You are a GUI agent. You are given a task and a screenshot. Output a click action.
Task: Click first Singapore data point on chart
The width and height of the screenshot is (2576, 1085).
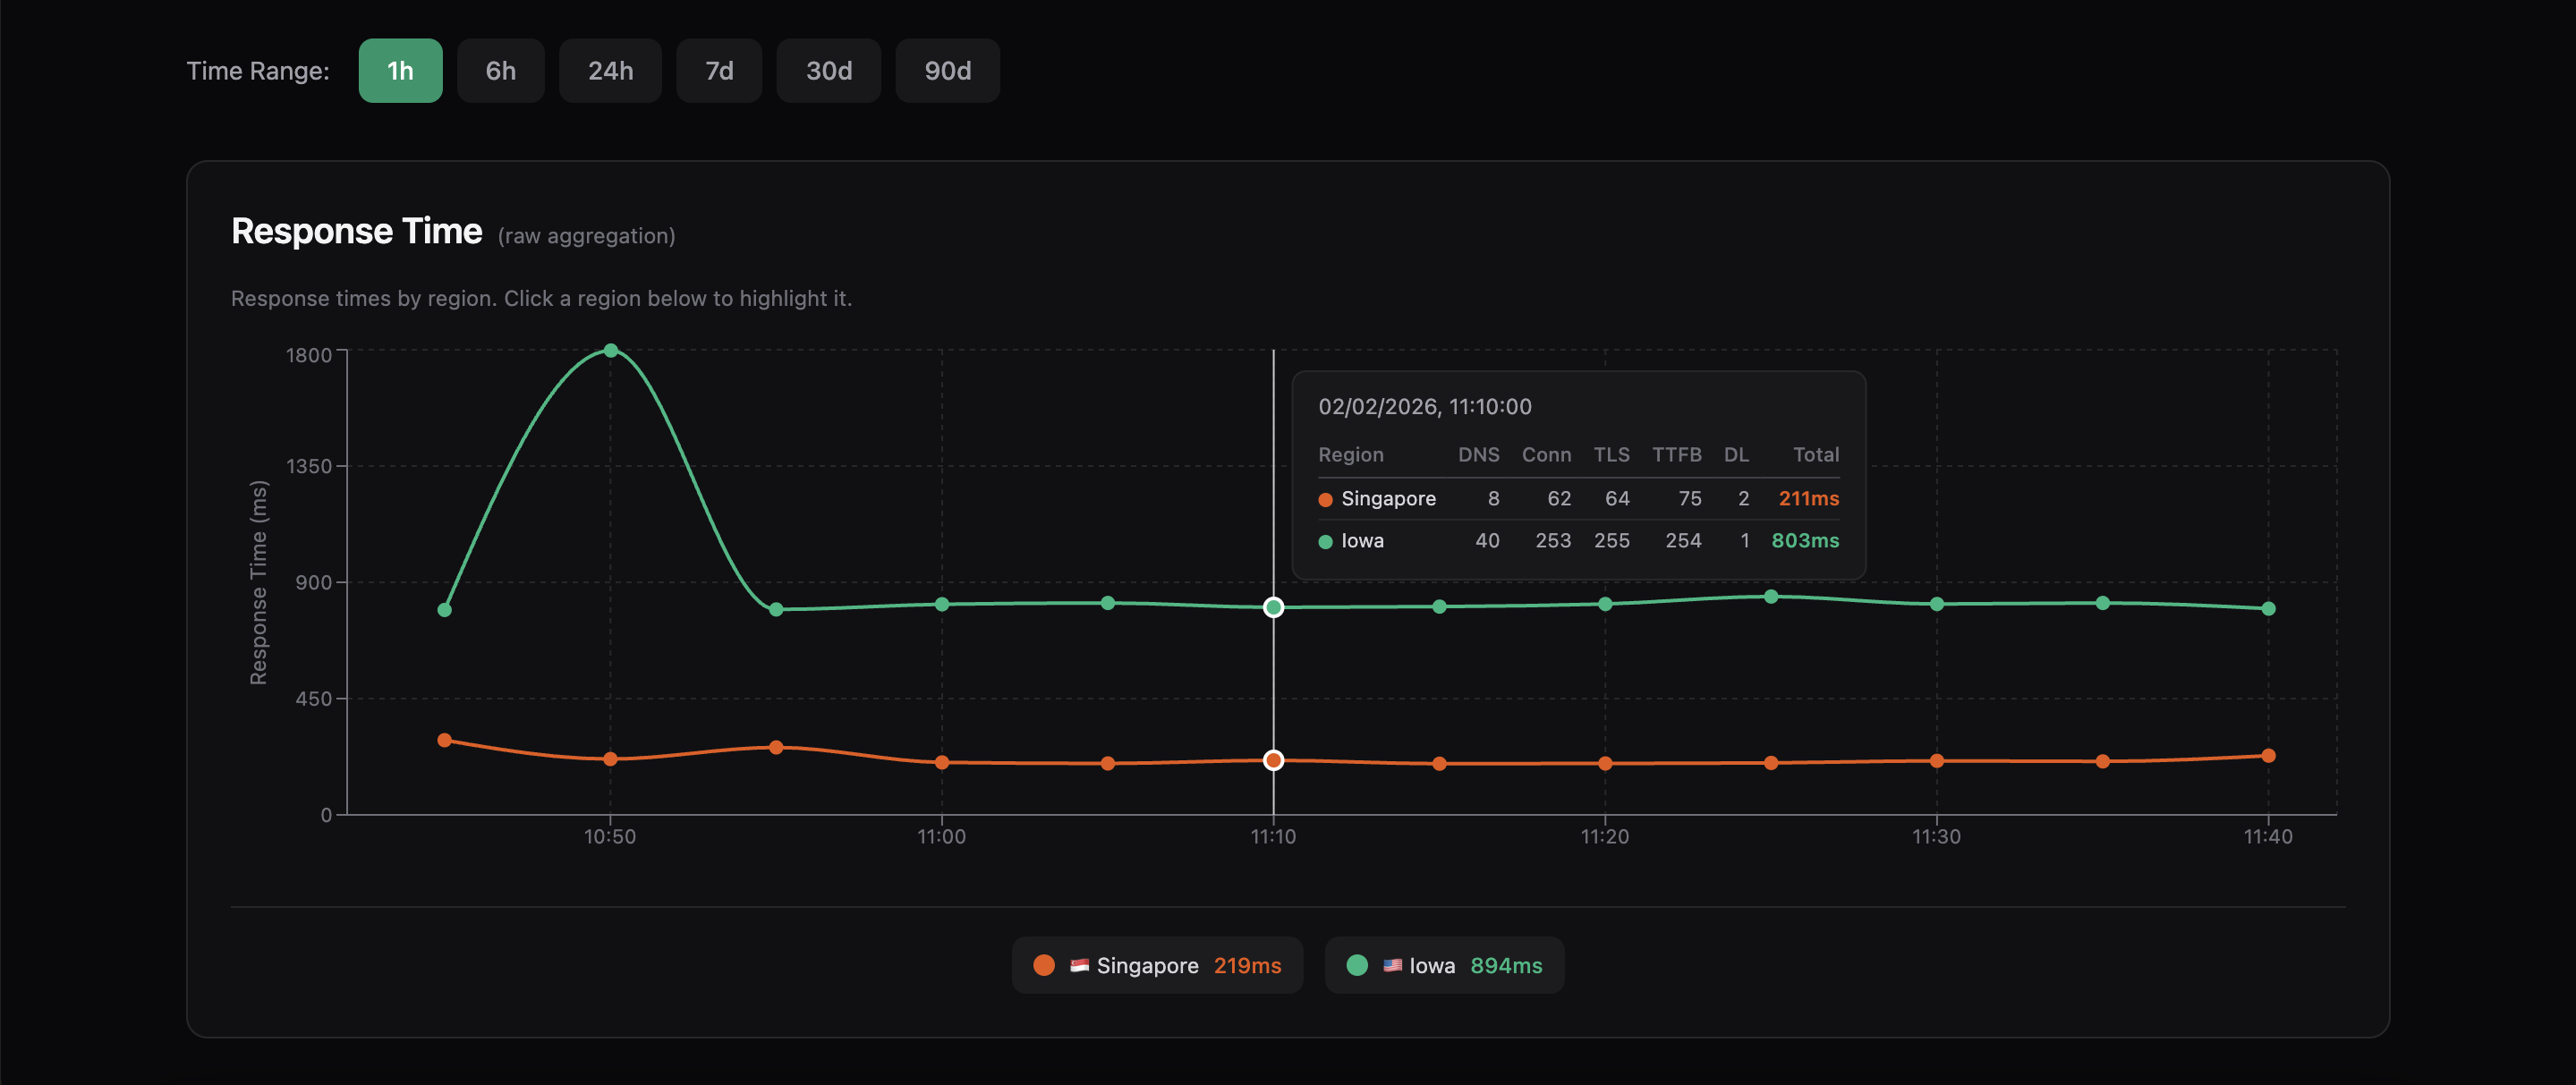point(445,740)
